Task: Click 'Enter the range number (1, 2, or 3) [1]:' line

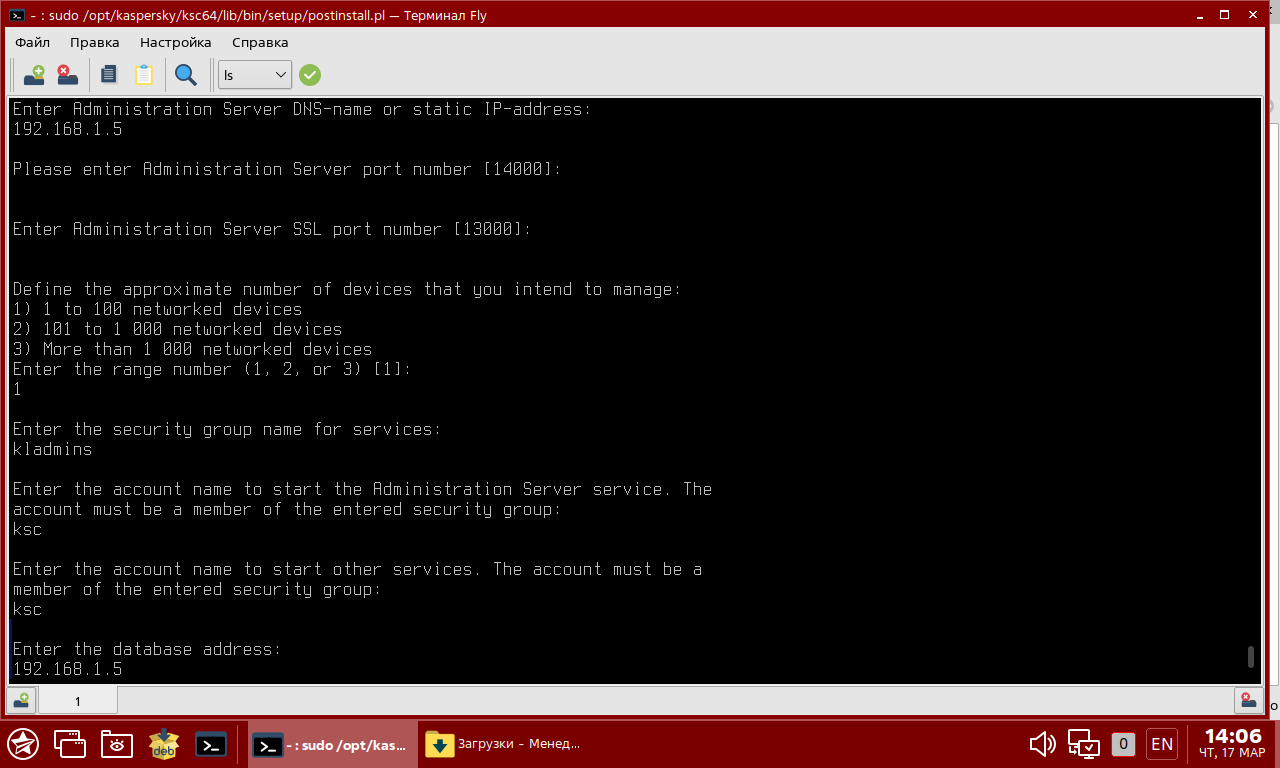Action: [x=212, y=369]
